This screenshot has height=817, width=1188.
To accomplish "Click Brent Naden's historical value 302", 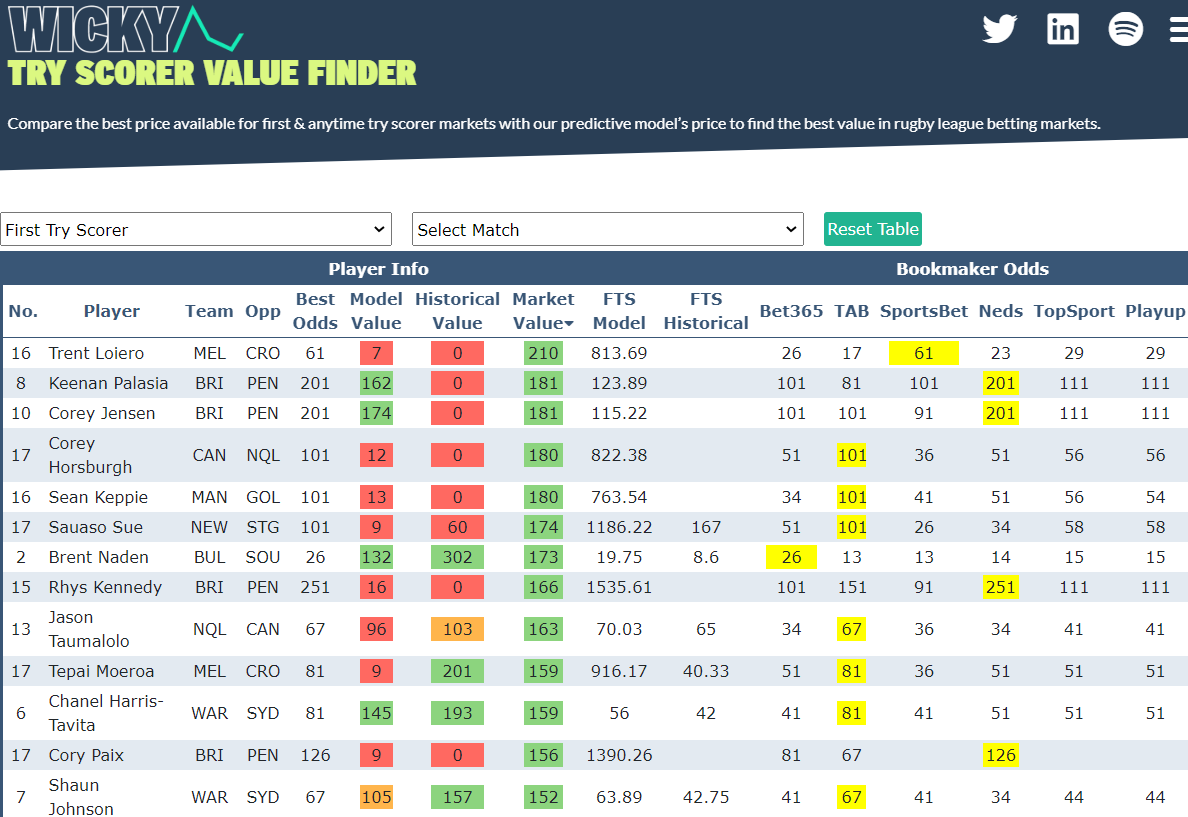I will pyautogui.click(x=457, y=557).
